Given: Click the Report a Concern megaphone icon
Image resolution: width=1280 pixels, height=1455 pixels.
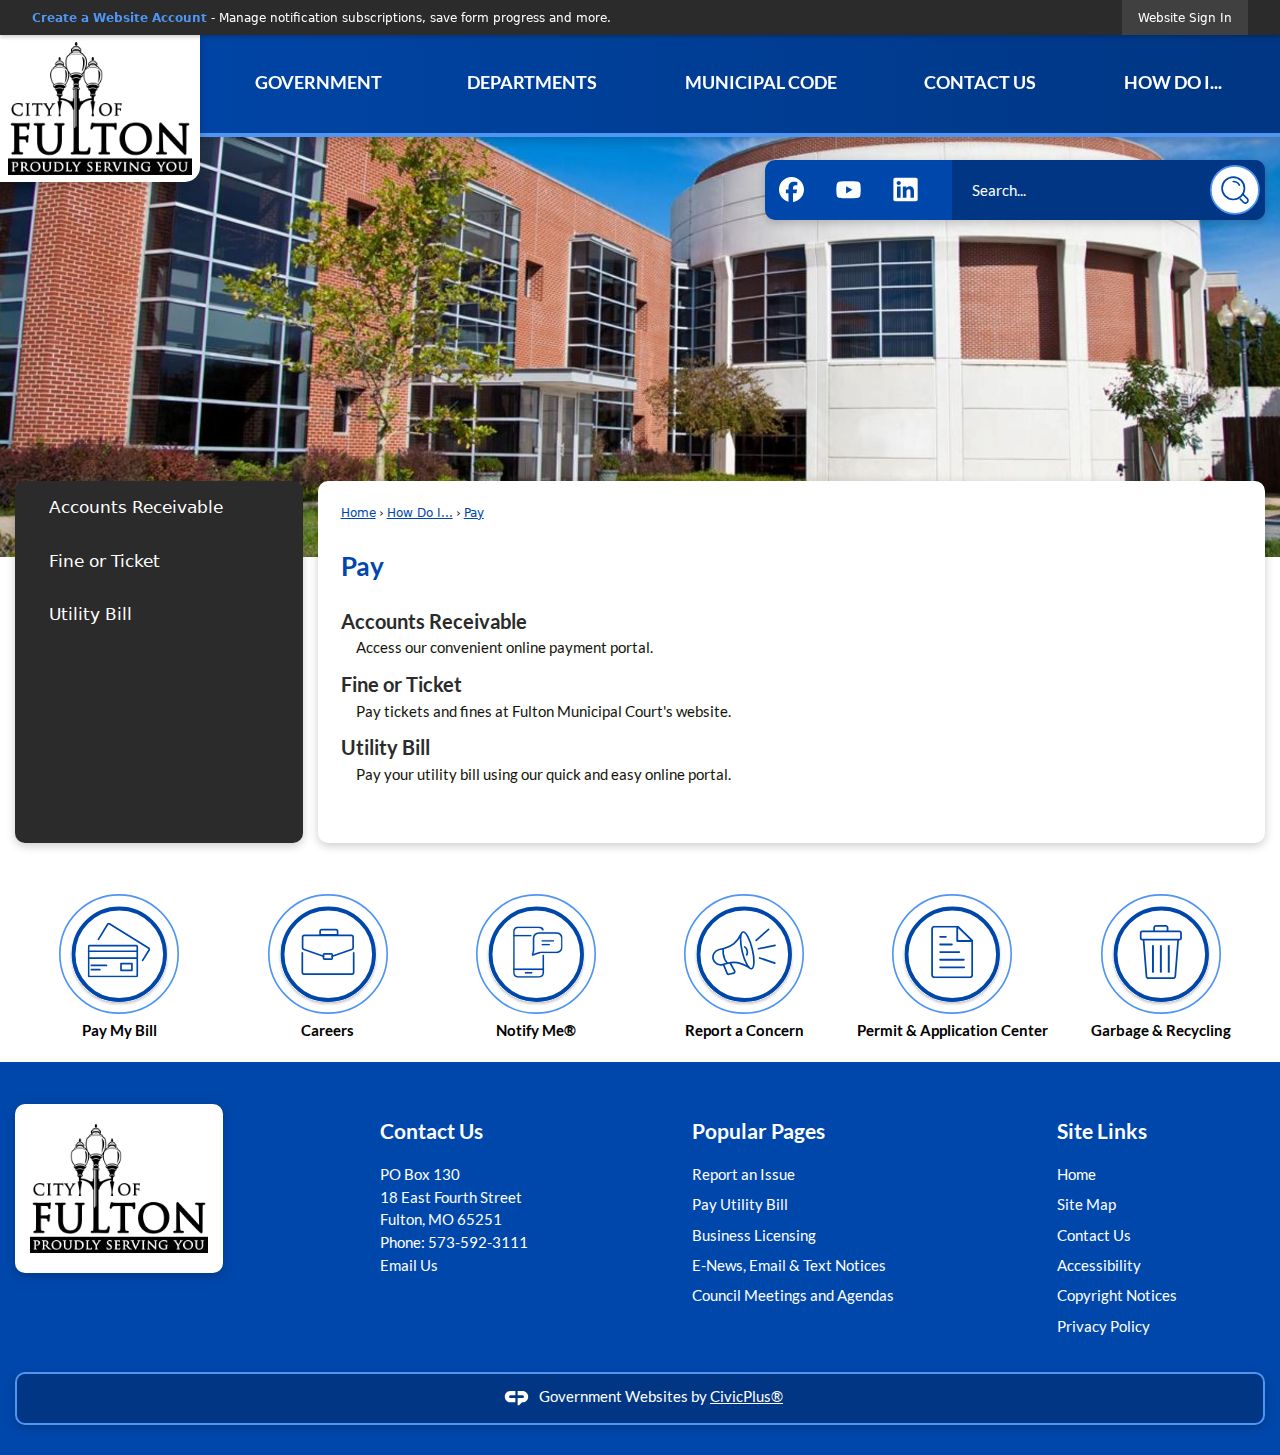Looking at the screenshot, I should [744, 954].
